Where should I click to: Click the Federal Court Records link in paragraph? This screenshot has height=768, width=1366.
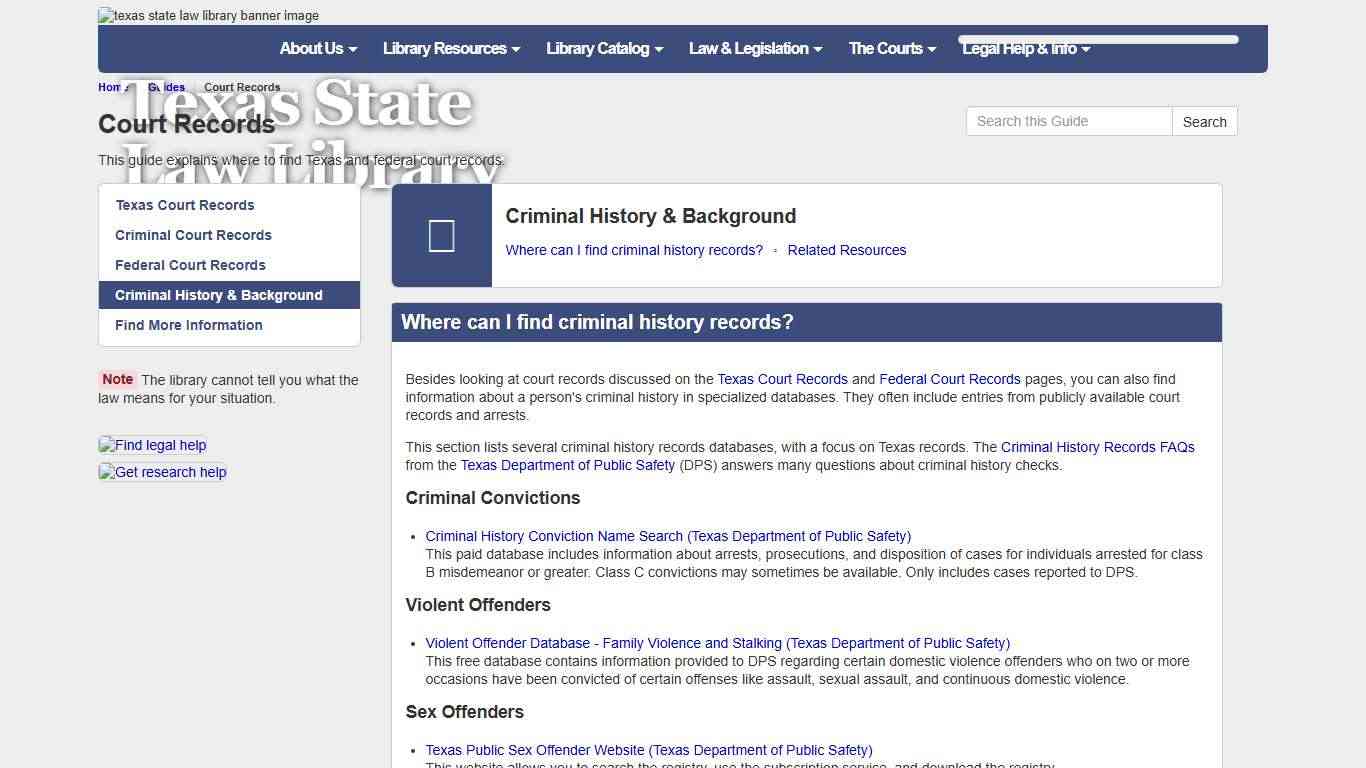point(949,379)
